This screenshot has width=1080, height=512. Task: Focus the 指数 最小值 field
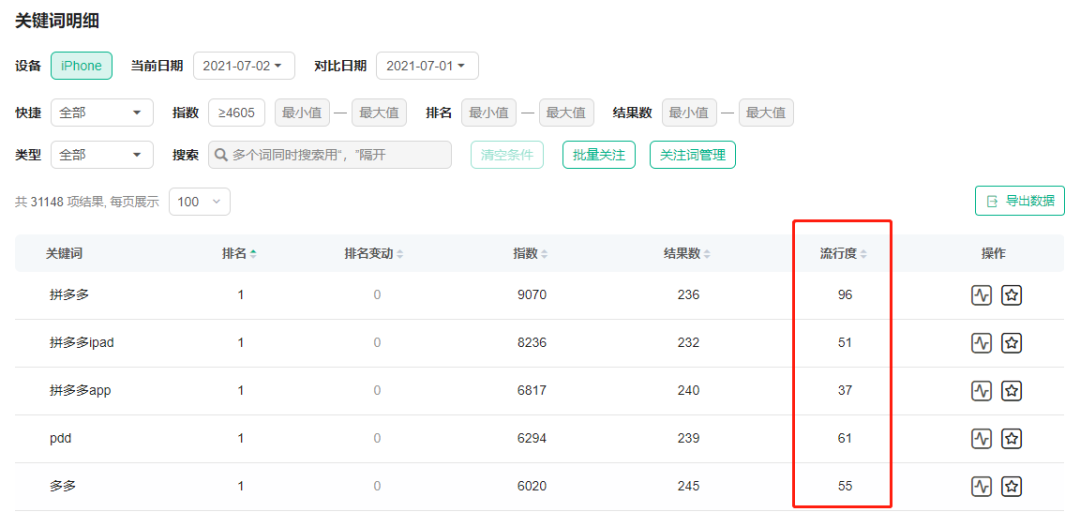(302, 113)
